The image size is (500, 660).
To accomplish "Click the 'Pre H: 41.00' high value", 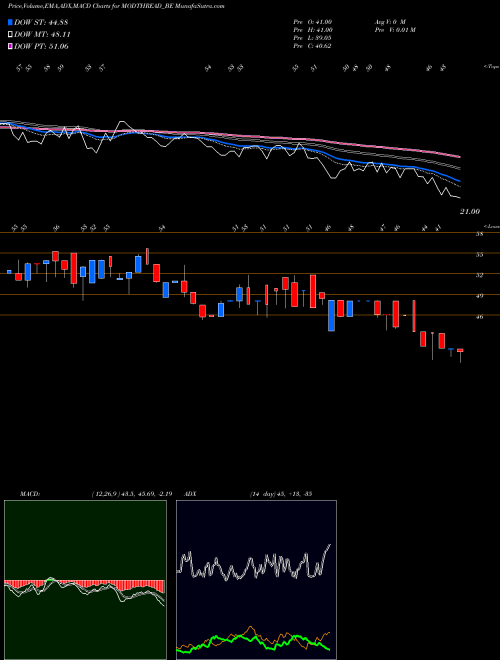I will pyautogui.click(x=313, y=29).
